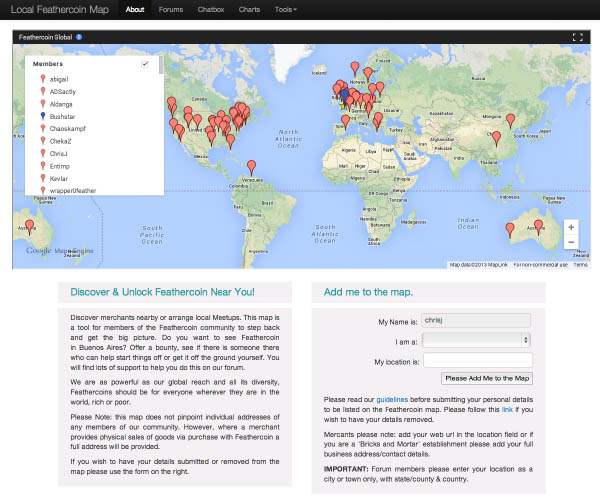Toggle fullscreen map view icon

click(577, 37)
